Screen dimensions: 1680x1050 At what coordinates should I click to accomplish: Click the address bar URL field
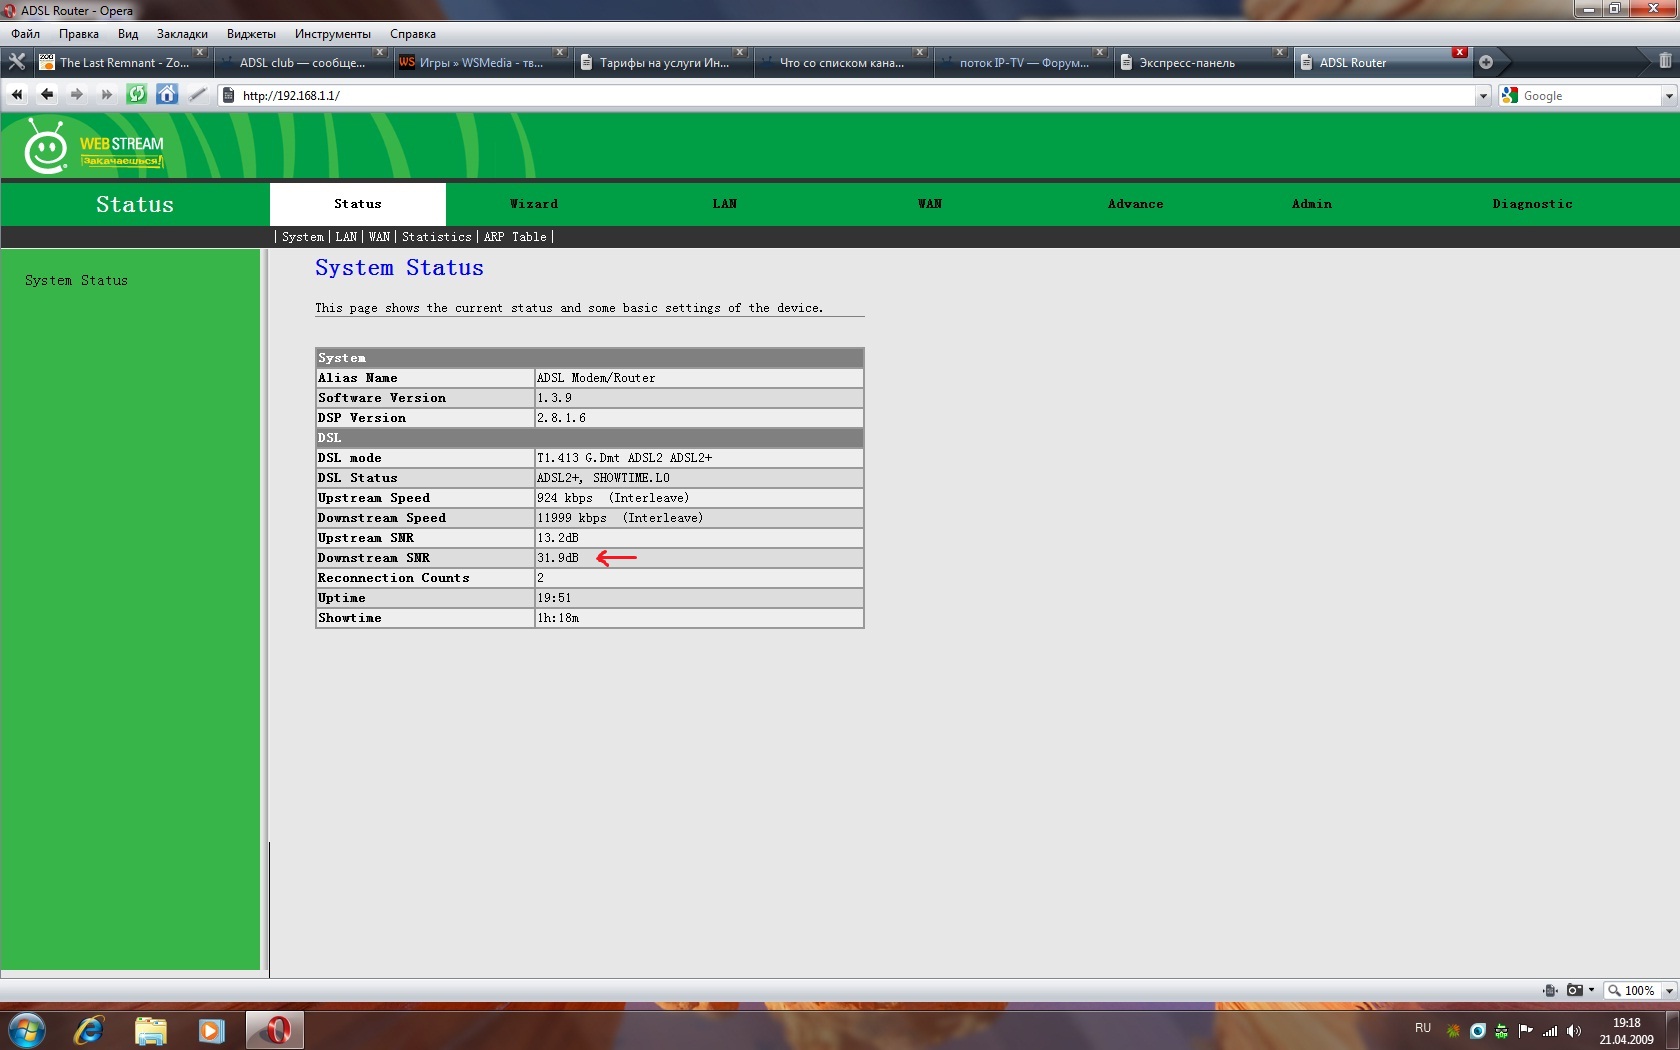coord(850,96)
